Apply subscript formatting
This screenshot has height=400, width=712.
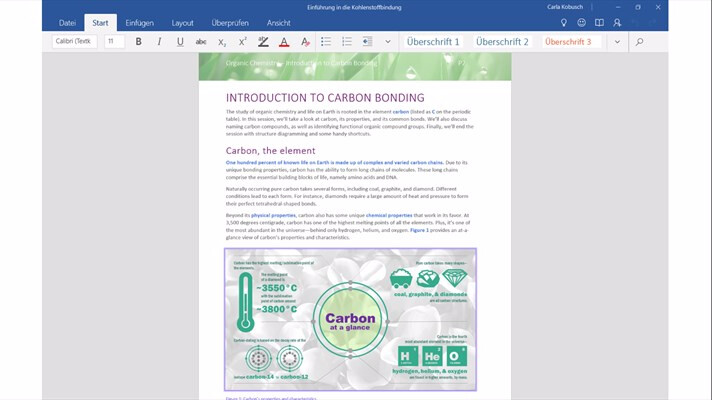pyautogui.click(x=222, y=42)
